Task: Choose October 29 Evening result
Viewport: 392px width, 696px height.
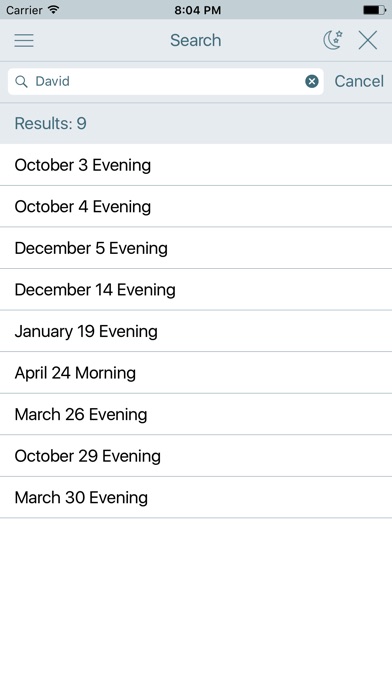Action: click(x=196, y=456)
